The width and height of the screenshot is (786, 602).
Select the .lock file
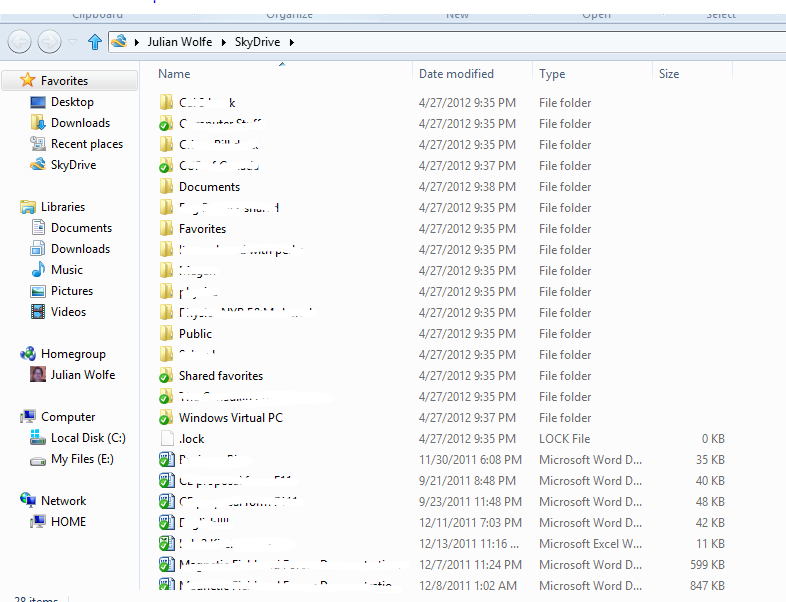coord(191,439)
